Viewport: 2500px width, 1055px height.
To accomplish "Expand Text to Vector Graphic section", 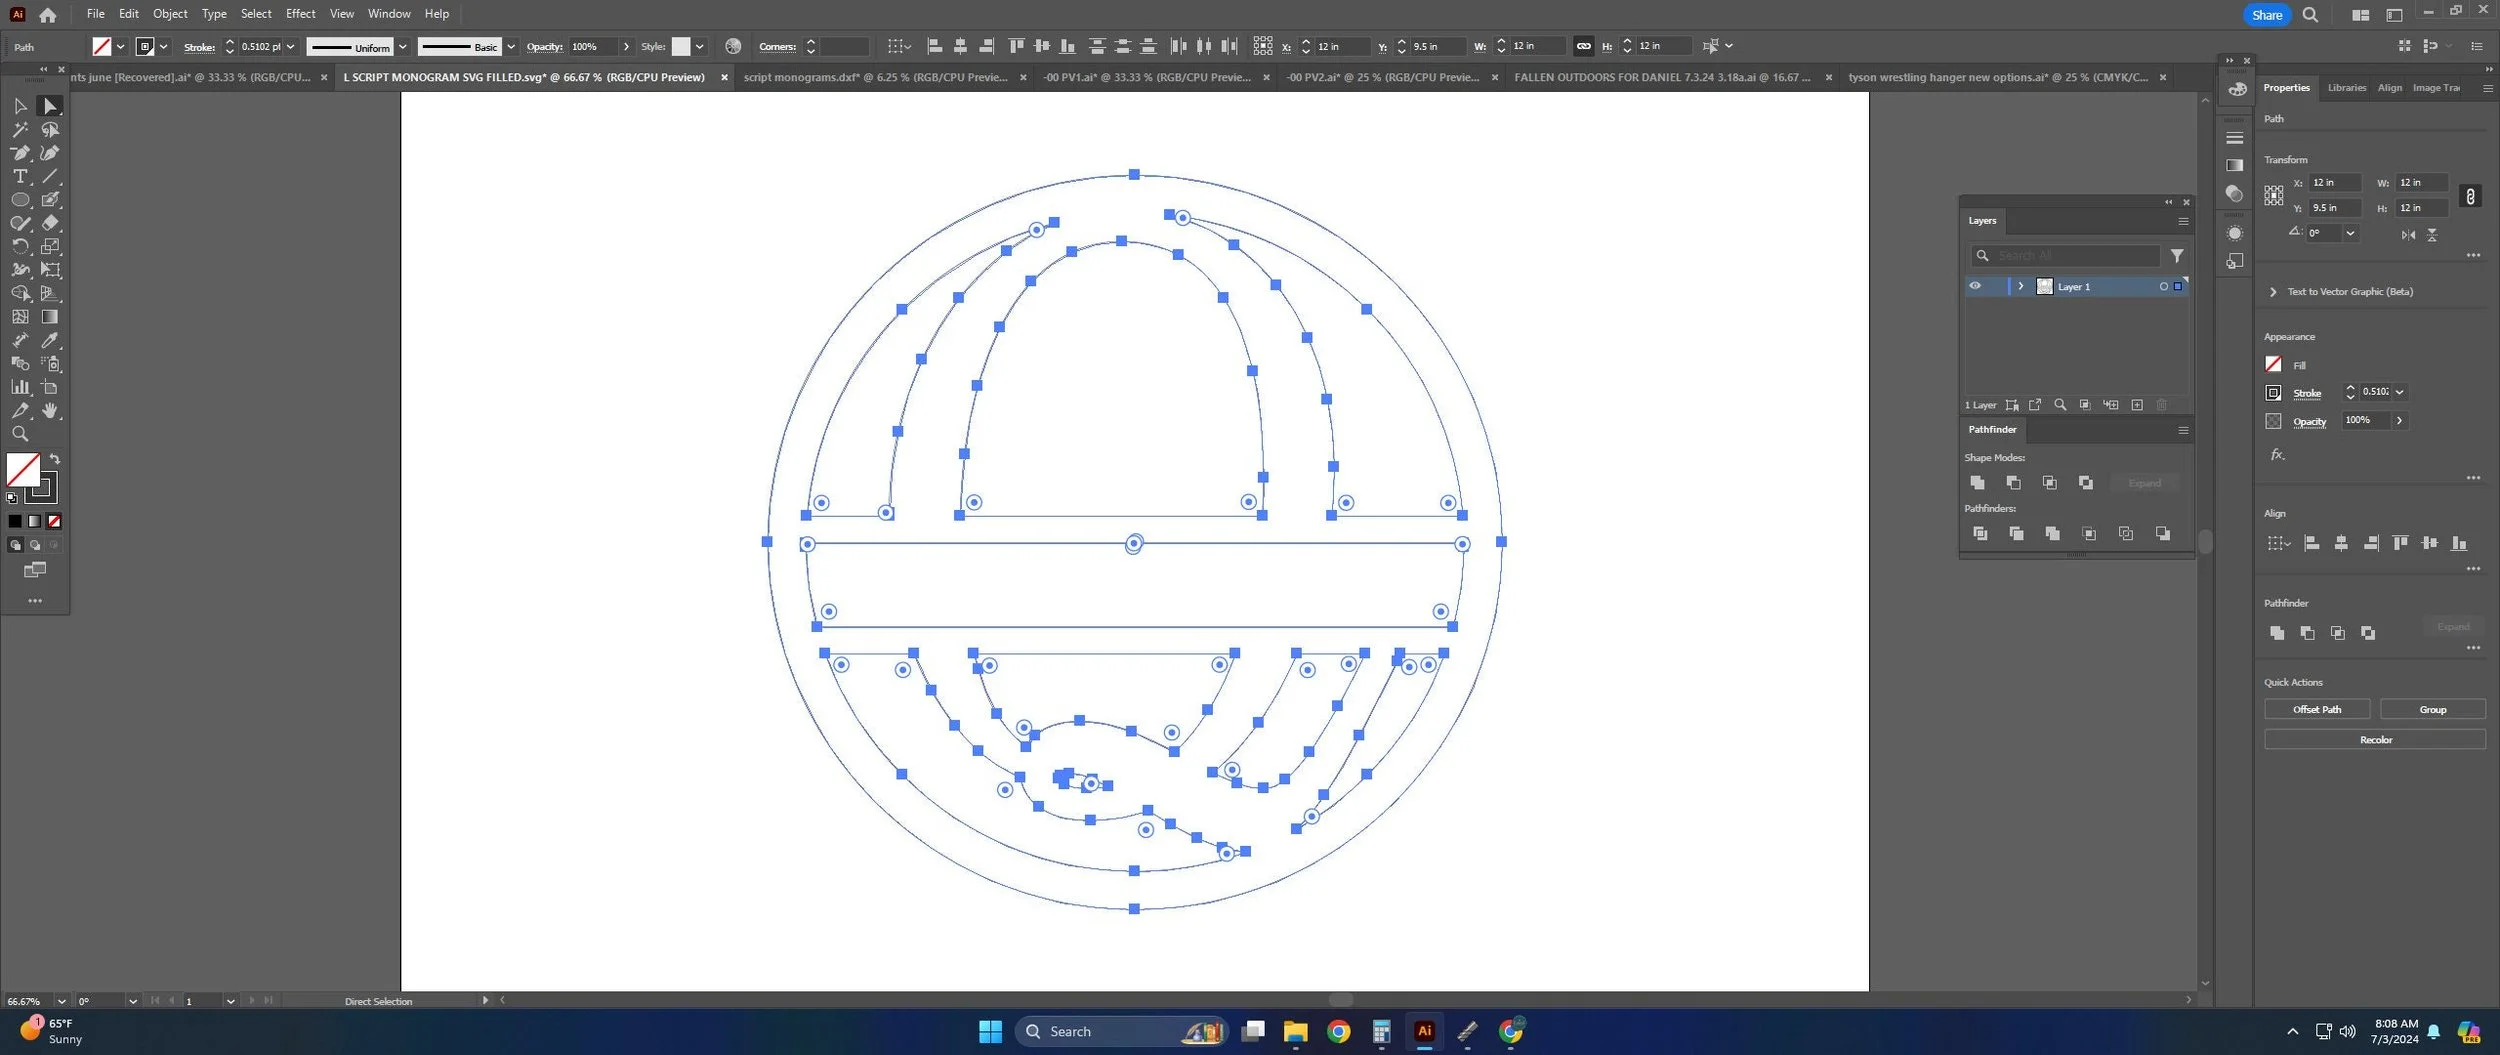I will click(x=2273, y=292).
